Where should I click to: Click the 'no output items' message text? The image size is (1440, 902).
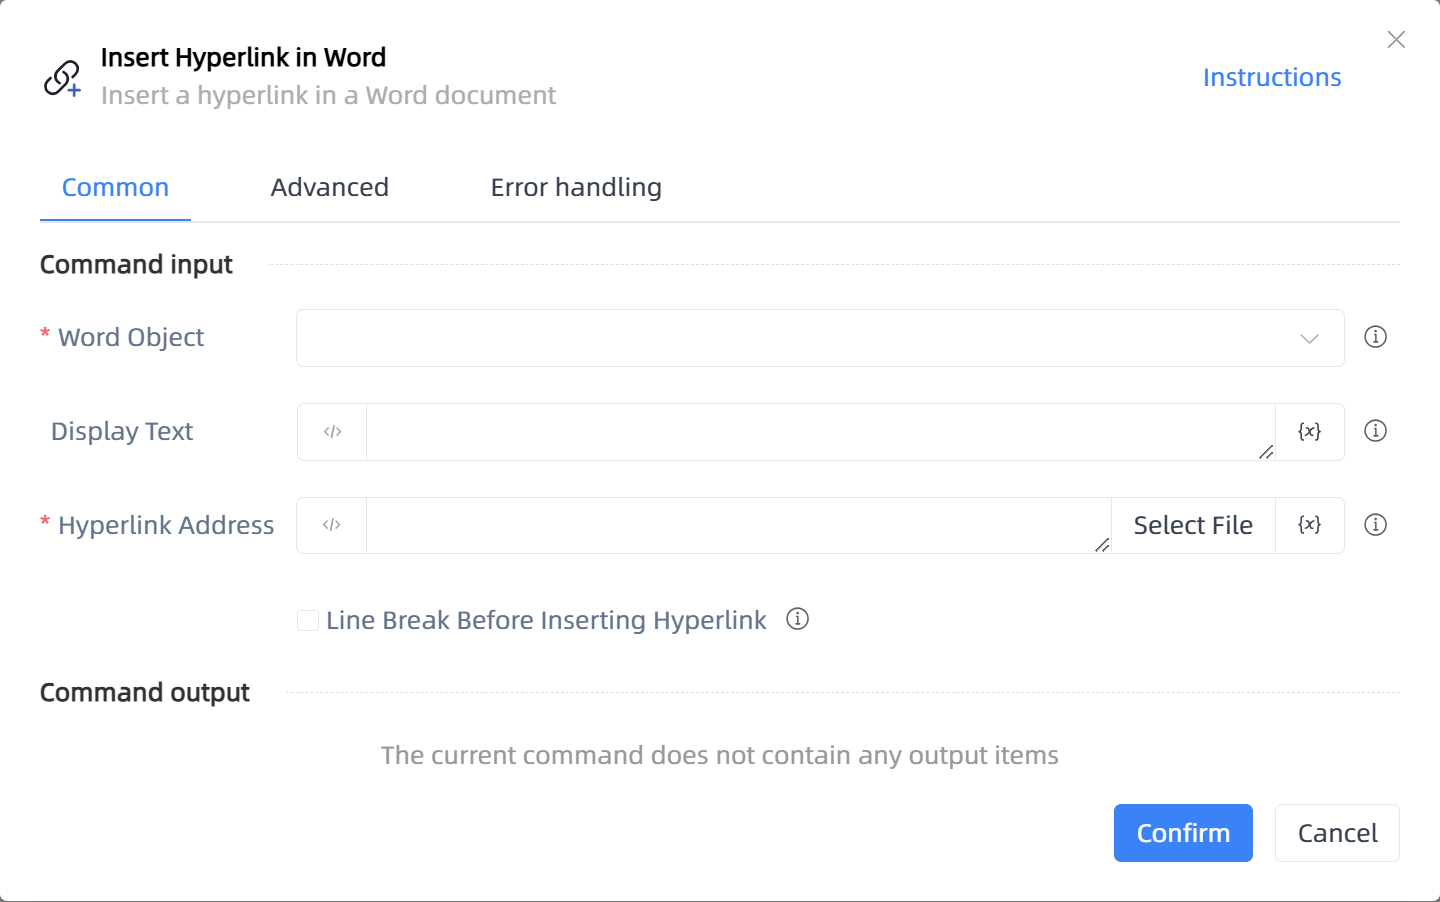720,755
